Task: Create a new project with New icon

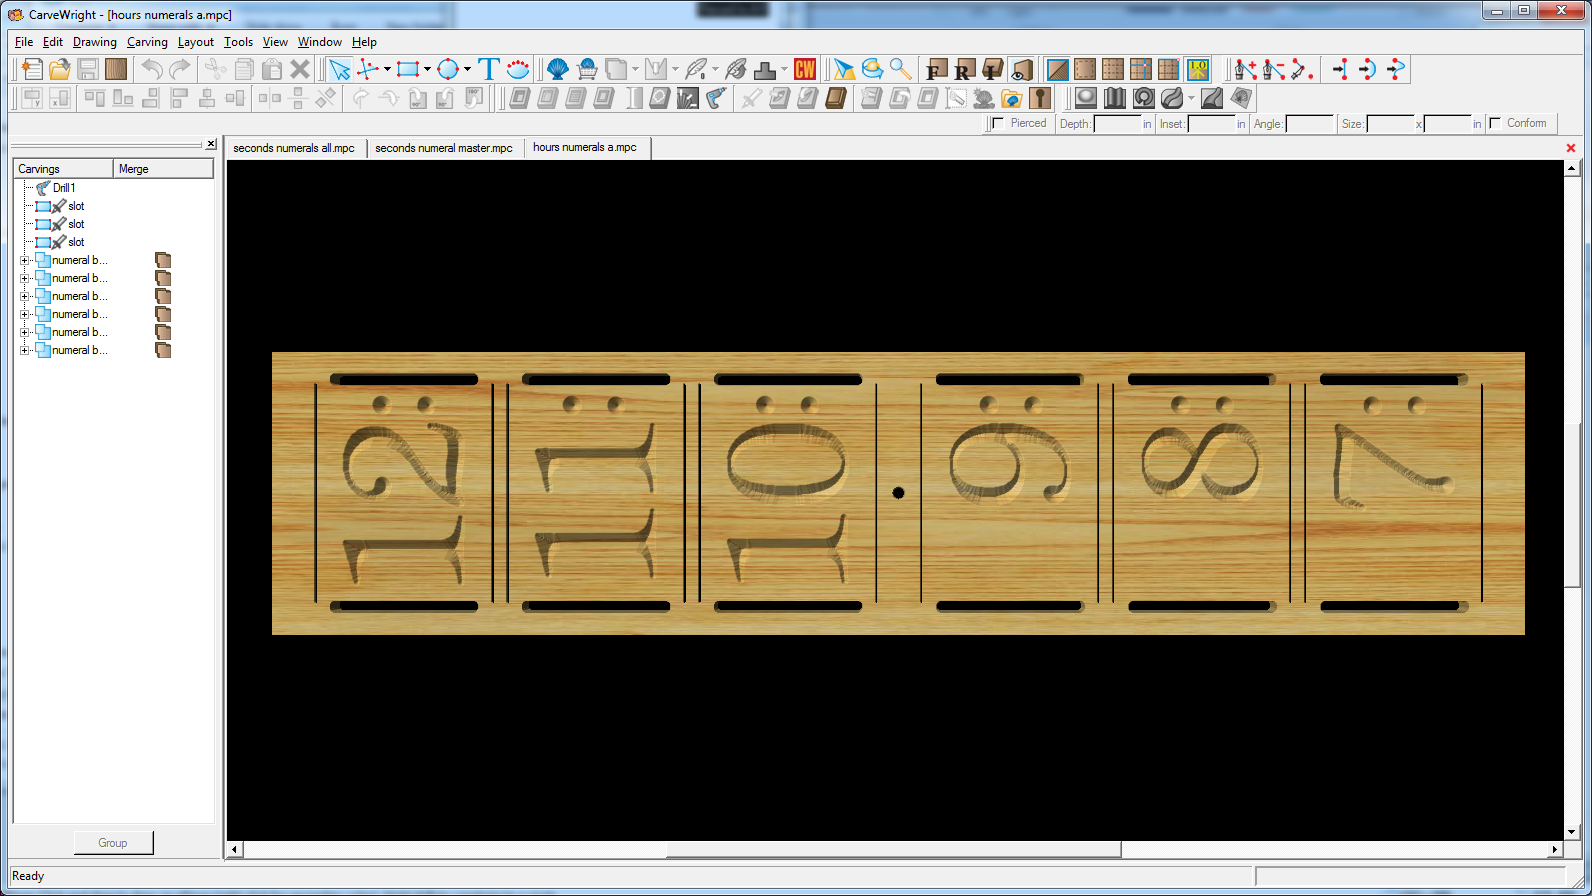Action: pos(32,69)
